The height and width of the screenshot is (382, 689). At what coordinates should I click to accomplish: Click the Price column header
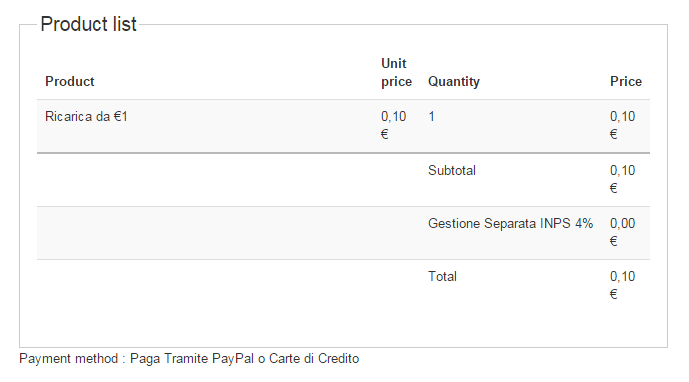626,81
